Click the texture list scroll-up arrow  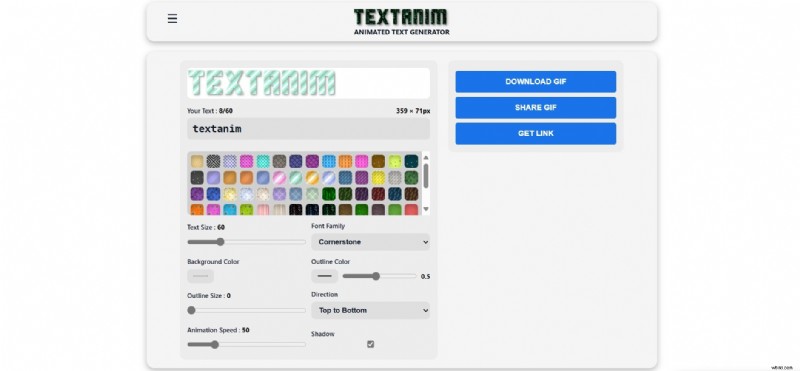426,158
